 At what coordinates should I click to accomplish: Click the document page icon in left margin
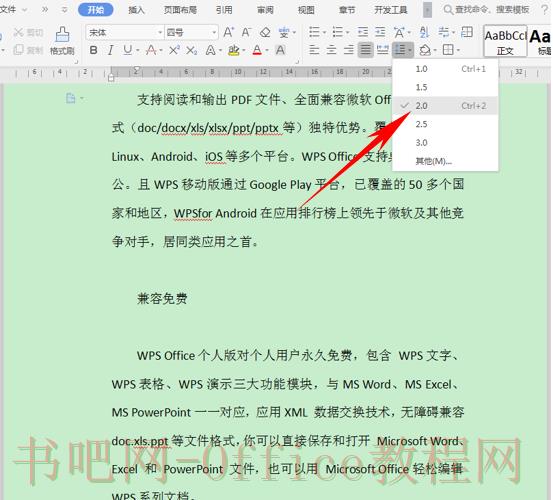(71, 98)
